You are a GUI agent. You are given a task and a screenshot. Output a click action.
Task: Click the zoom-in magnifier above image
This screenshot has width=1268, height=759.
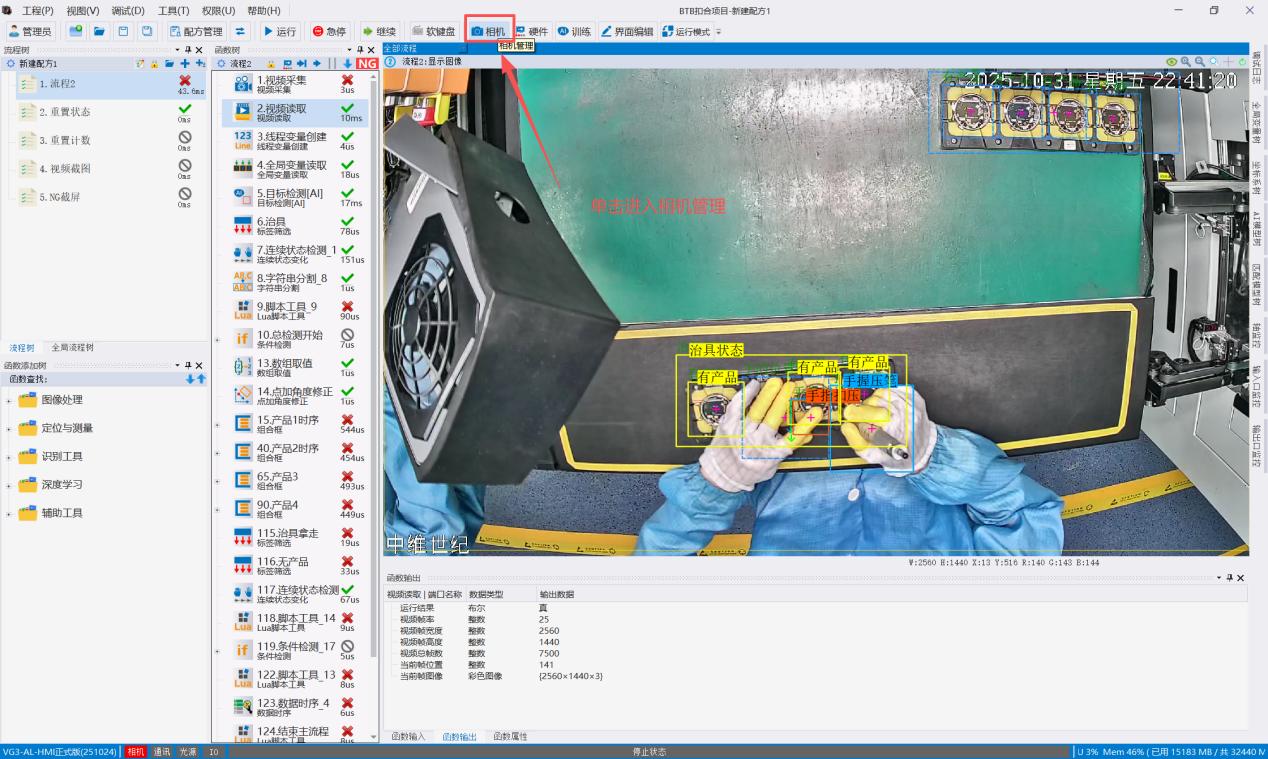pyautogui.click(x=1185, y=61)
